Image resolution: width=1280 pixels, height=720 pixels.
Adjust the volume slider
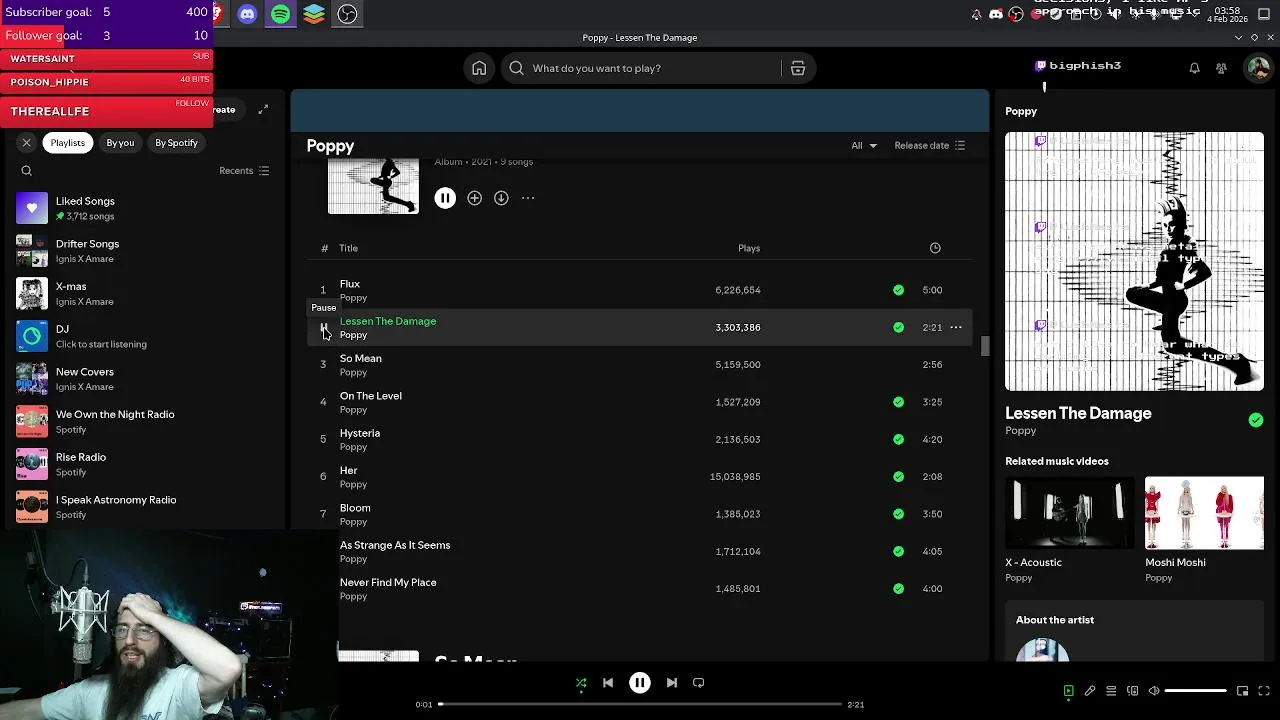click(x=1196, y=691)
